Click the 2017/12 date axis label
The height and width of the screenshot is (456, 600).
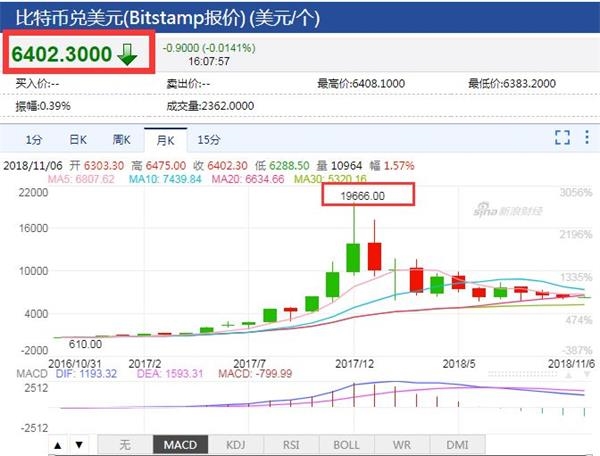coord(354,363)
